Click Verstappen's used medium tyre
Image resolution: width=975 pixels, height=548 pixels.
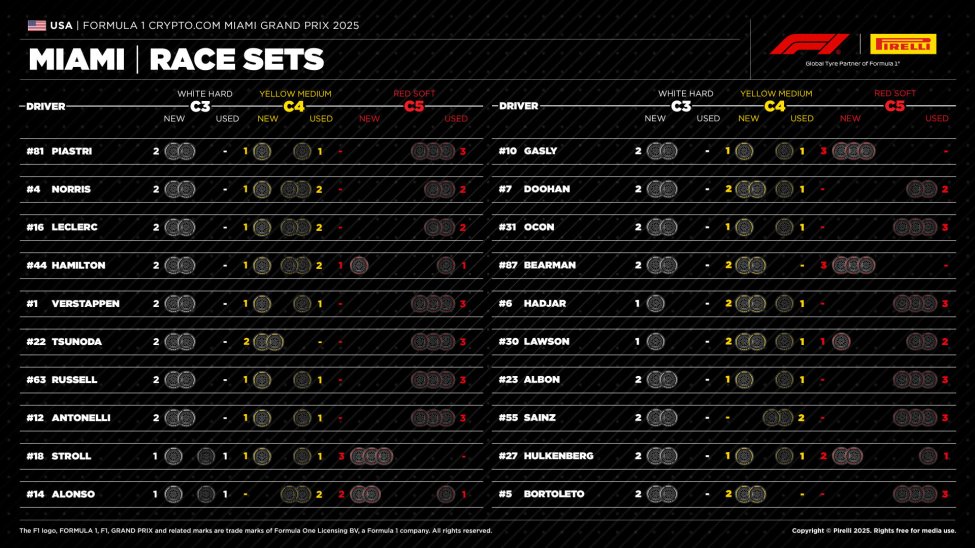click(302, 303)
